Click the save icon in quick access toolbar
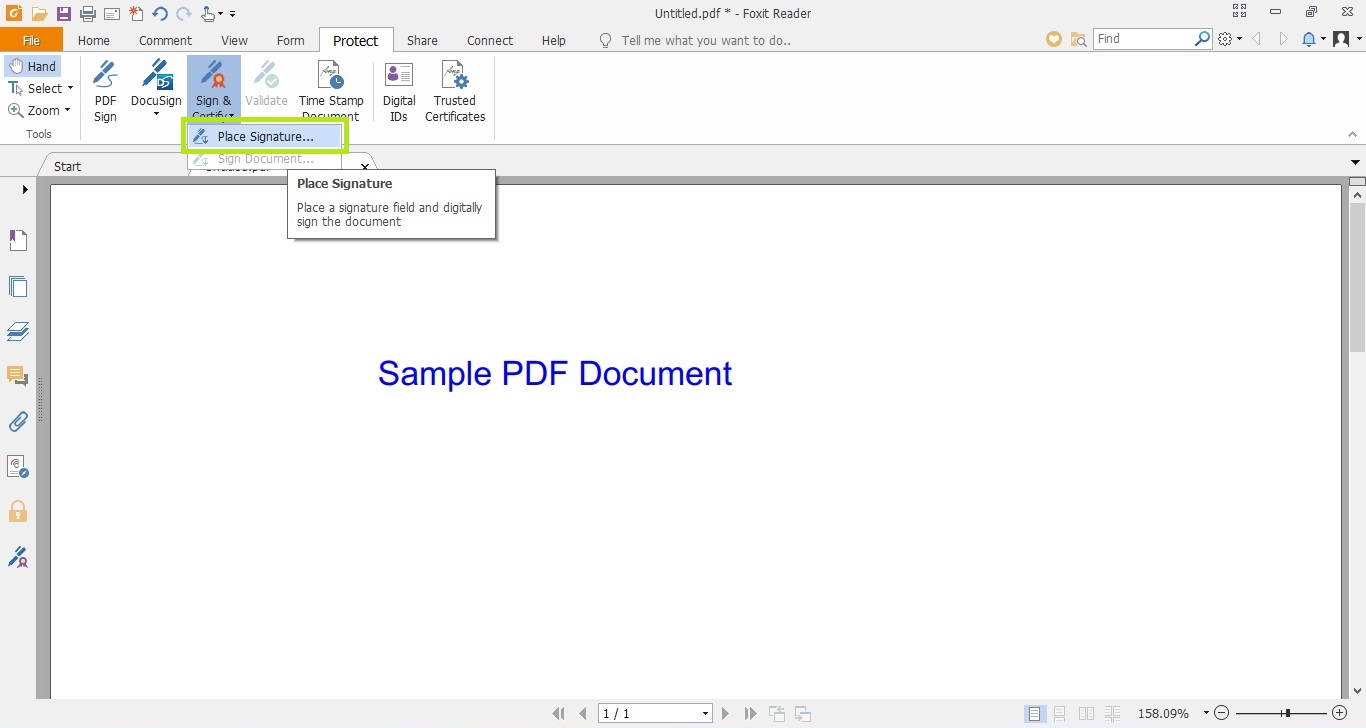Viewport: 1366px width, 728px height. tap(63, 14)
